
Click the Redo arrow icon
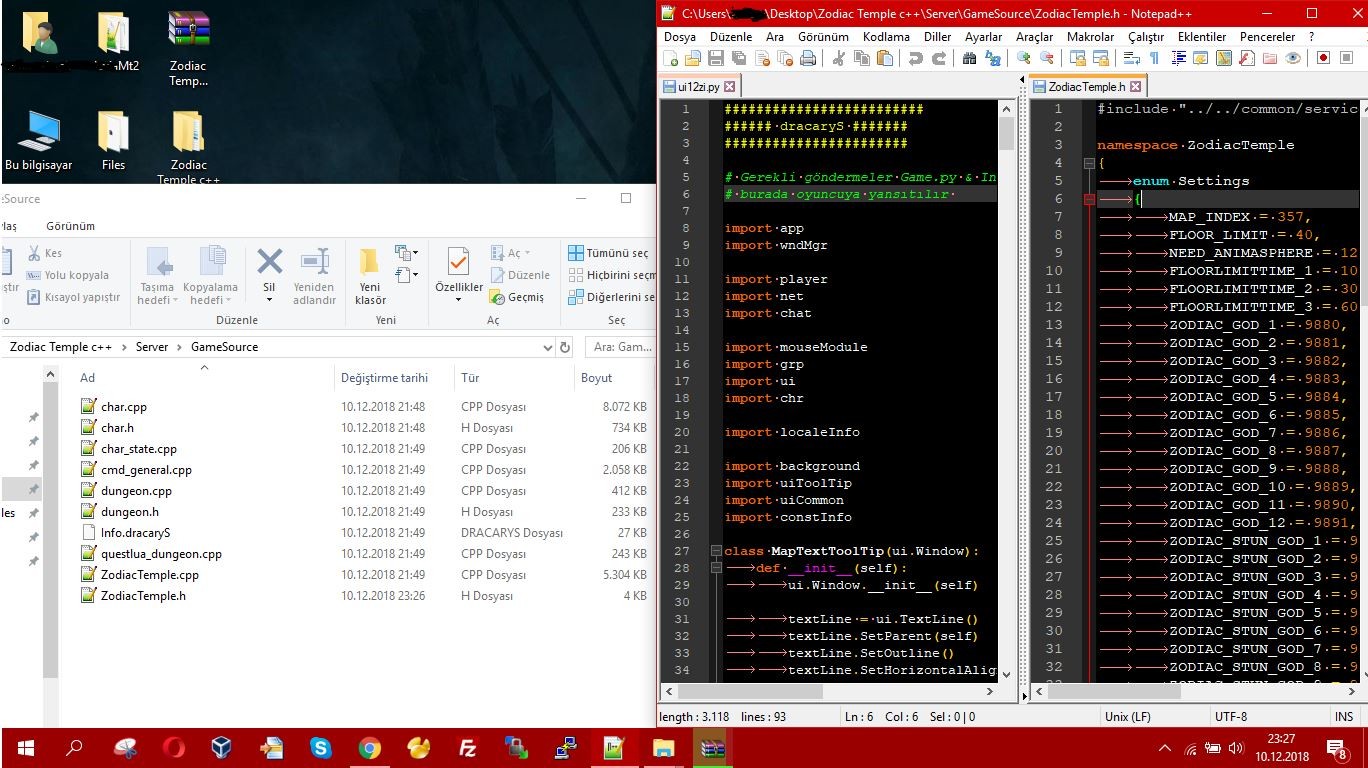[939, 58]
